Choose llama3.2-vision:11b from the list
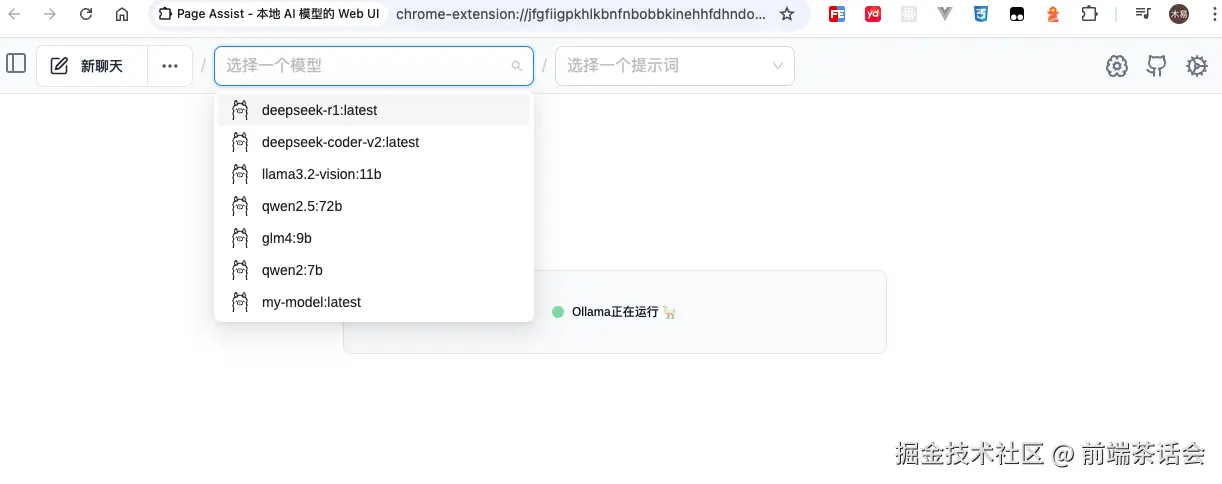This screenshot has width=1222, height=484. pos(374,174)
